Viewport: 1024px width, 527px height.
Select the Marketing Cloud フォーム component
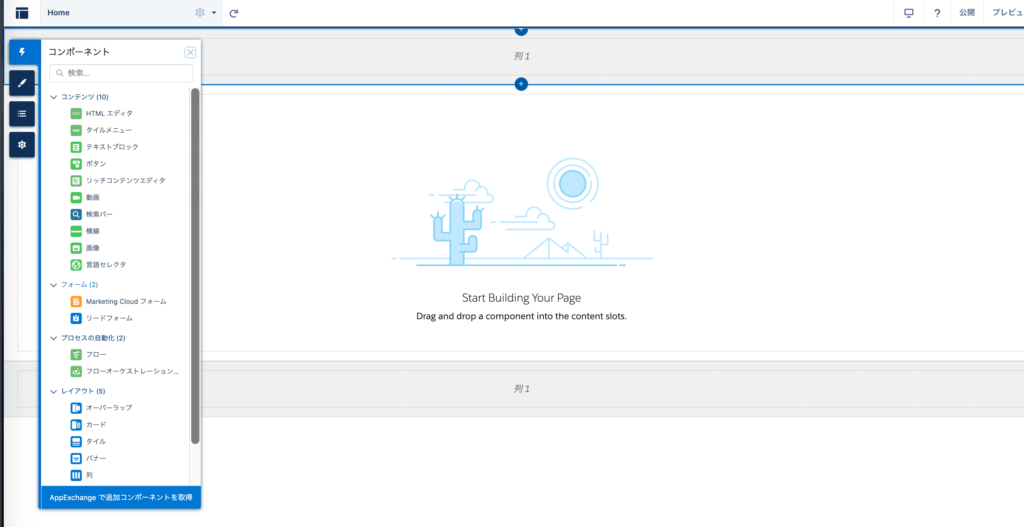click(x=125, y=301)
